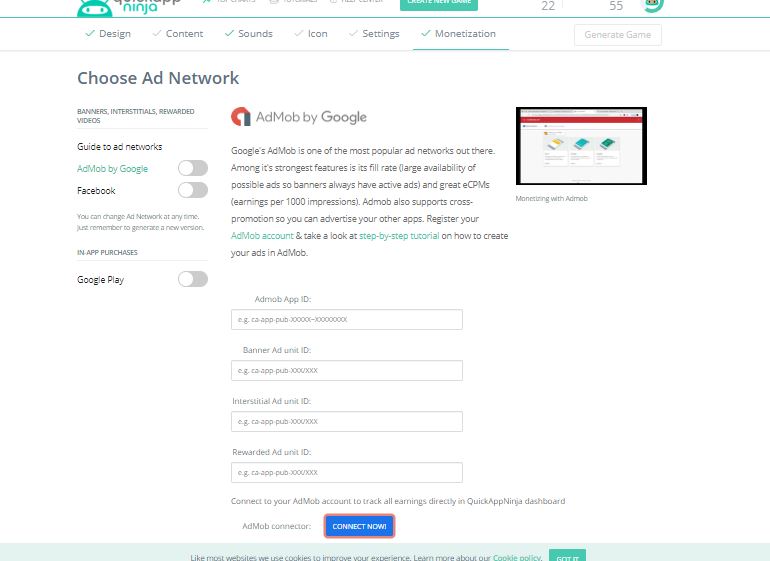Open the user avatar in the header
The image size is (770, 561).
pyautogui.click(x=652, y=6)
